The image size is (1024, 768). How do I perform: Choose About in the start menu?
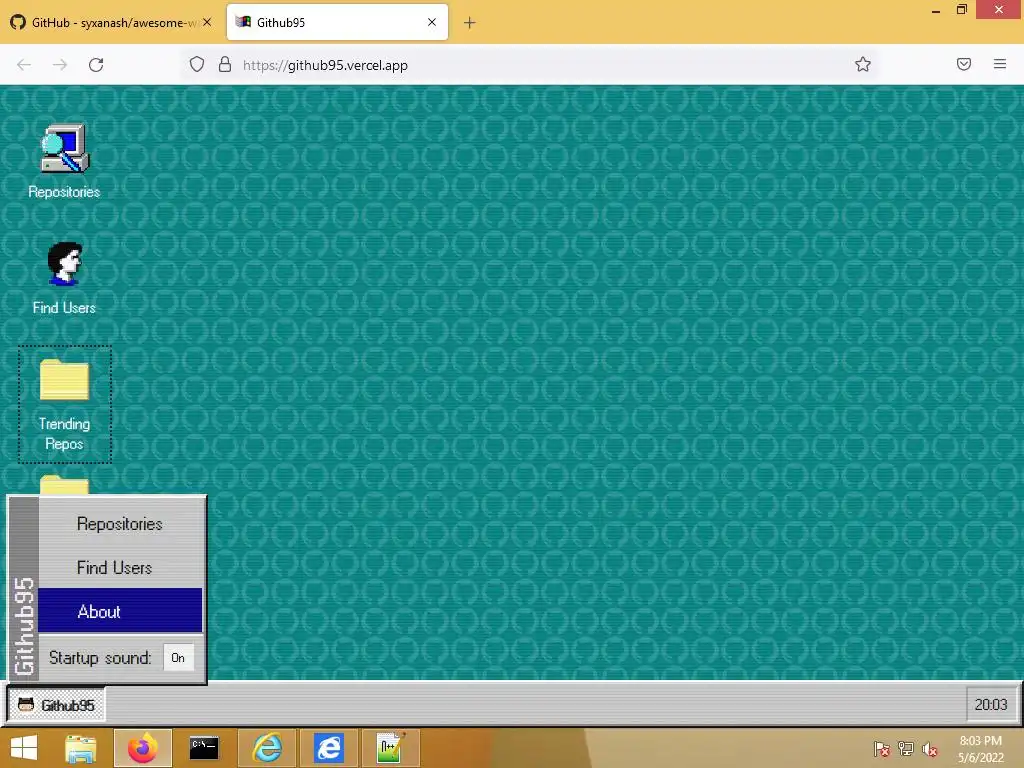click(x=120, y=611)
